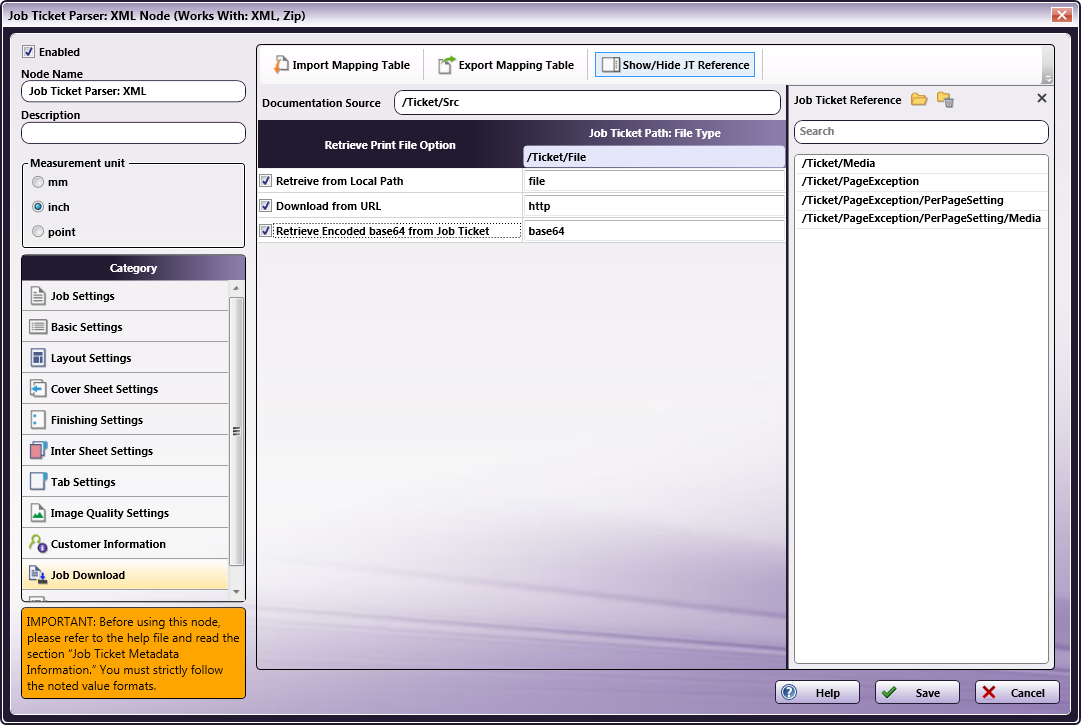This screenshot has width=1081, height=725.
Task: Click the Description input field
Action: pyautogui.click(x=133, y=133)
